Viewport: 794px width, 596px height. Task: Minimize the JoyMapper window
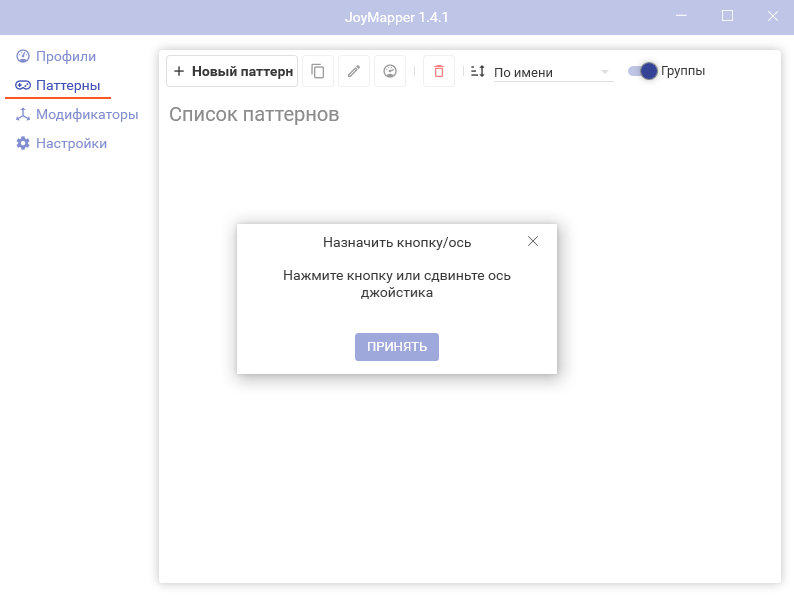pyautogui.click(x=681, y=15)
